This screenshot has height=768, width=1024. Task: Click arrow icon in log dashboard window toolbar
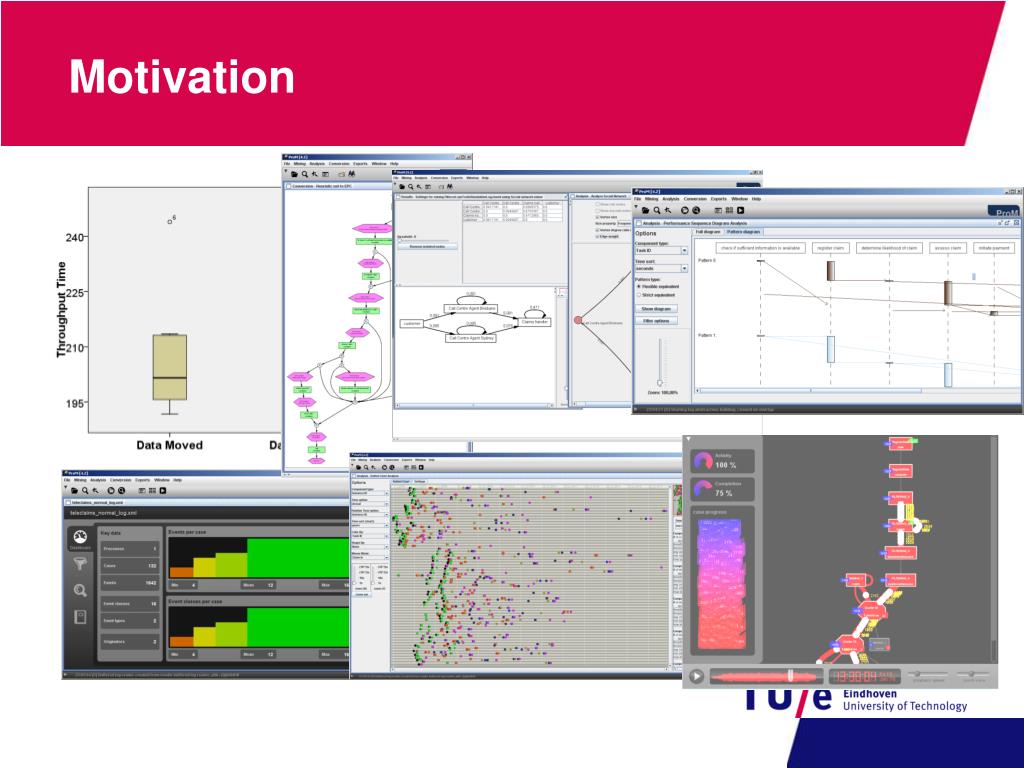(95, 490)
